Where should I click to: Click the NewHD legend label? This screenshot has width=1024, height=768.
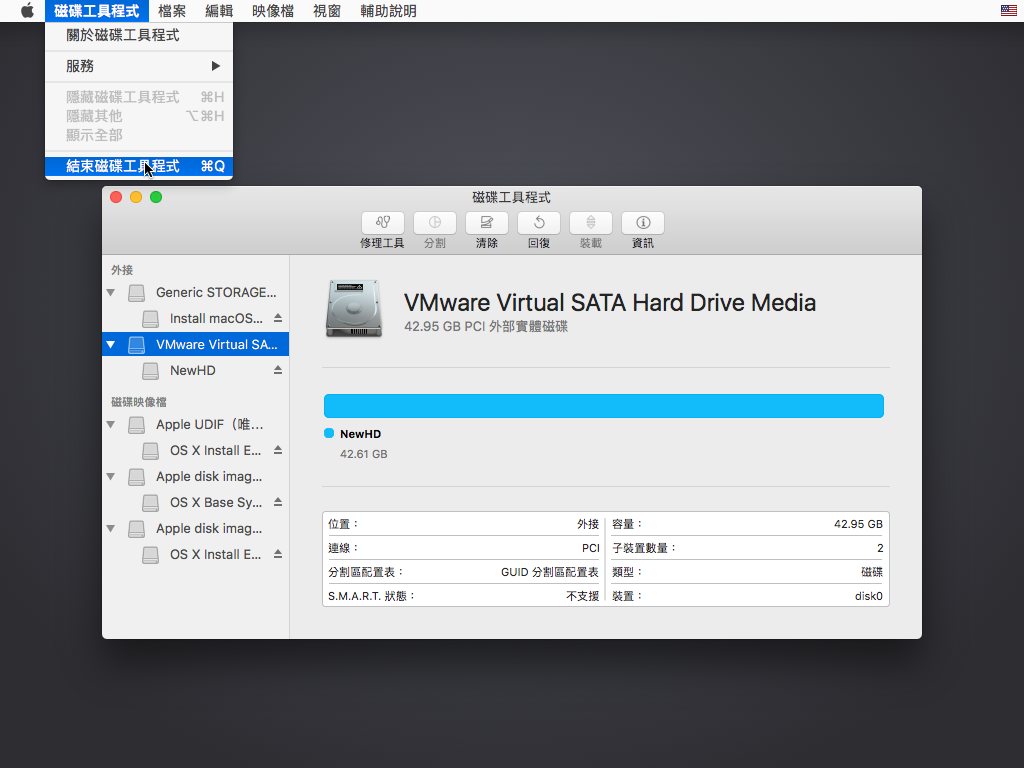[360, 434]
